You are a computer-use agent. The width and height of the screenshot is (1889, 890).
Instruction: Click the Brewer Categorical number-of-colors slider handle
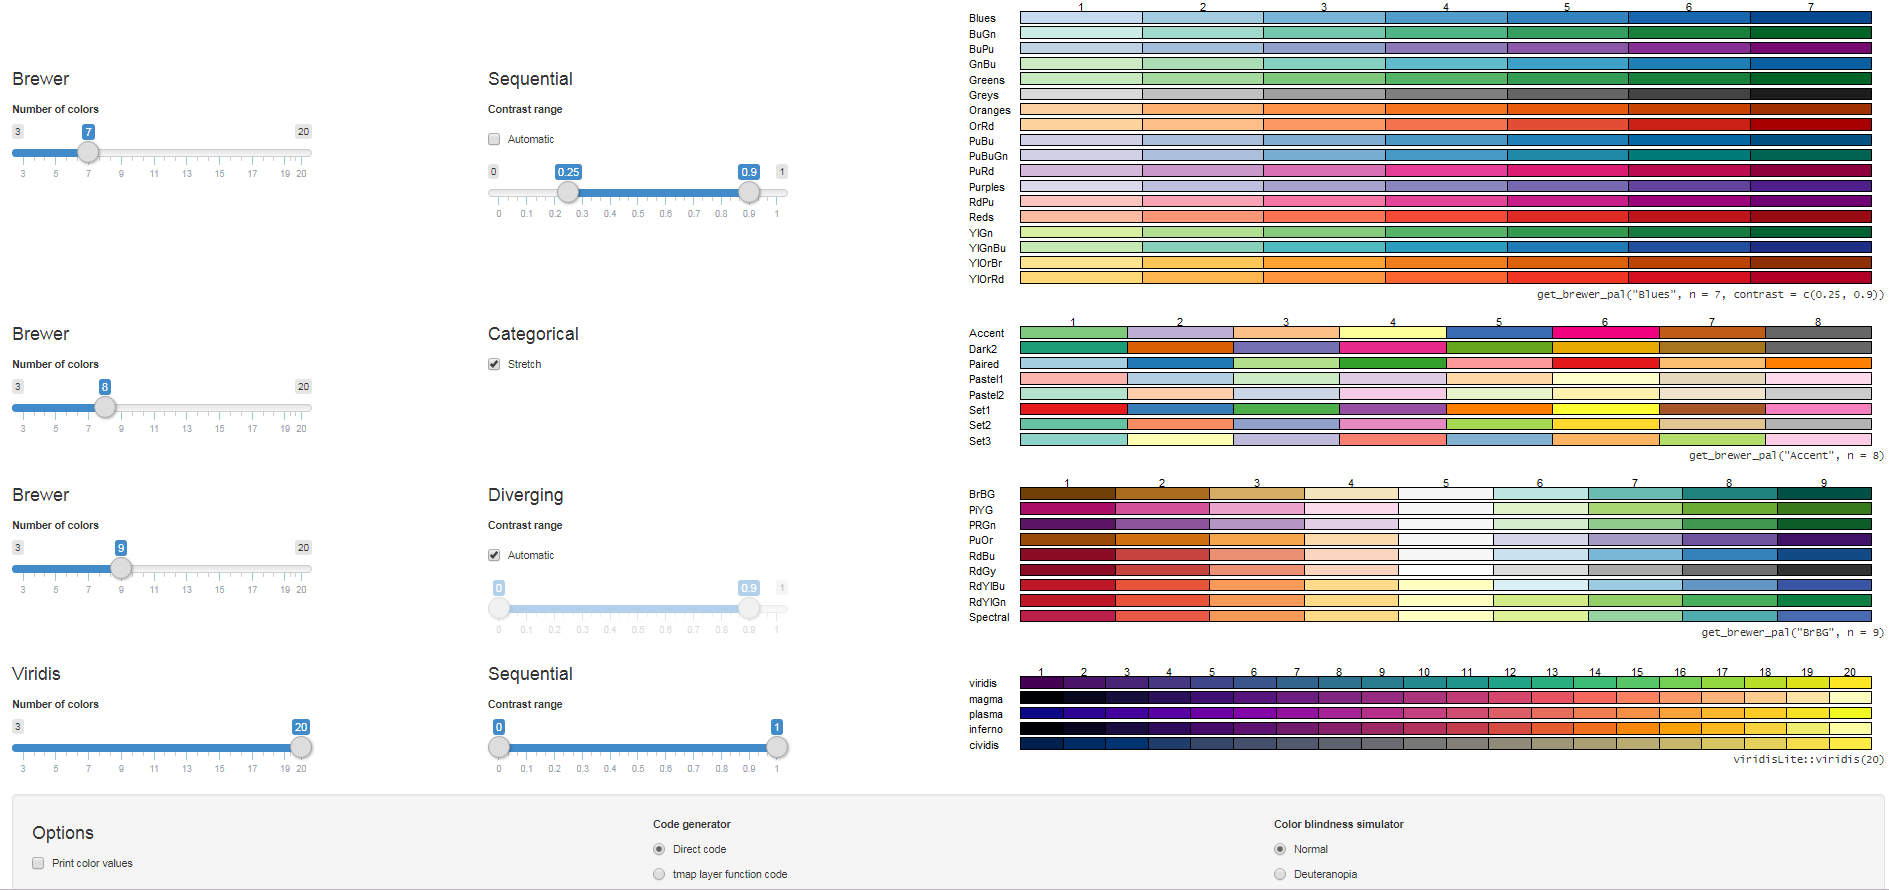[105, 408]
